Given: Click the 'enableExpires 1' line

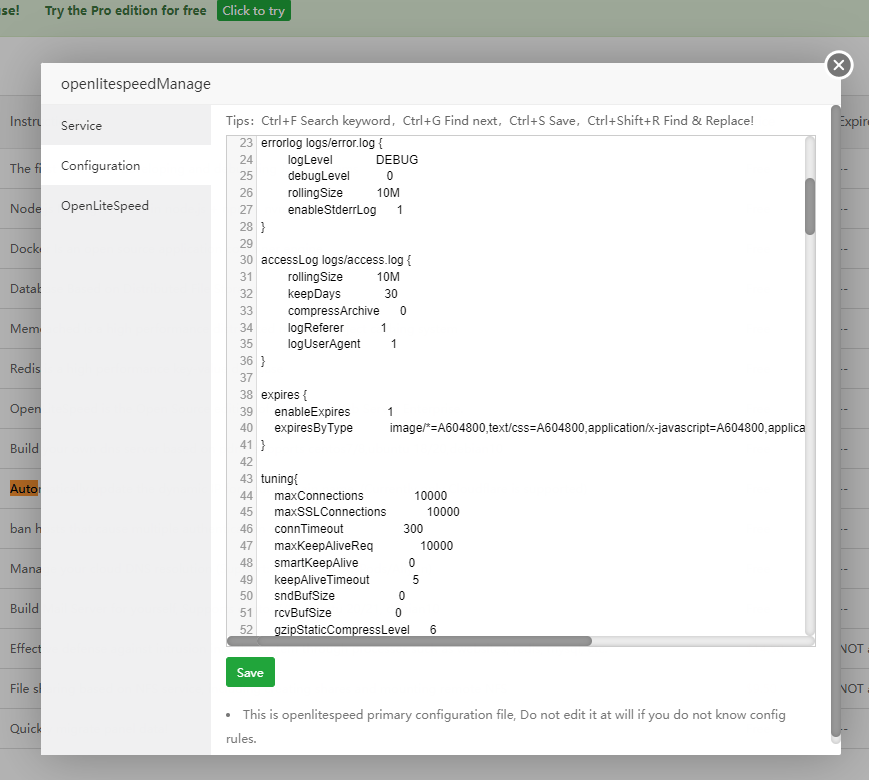Looking at the screenshot, I should point(334,411).
